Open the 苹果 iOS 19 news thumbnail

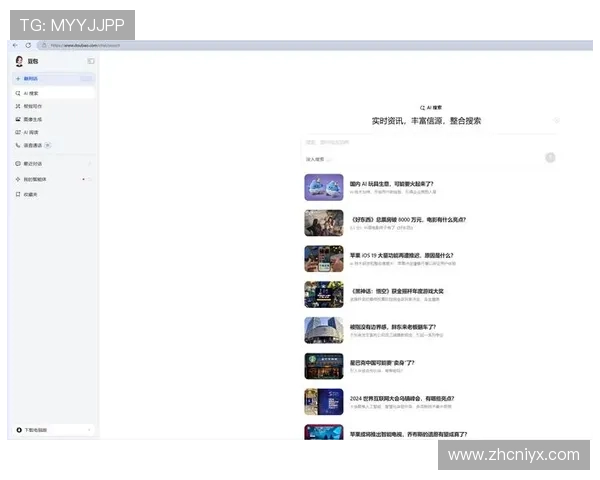click(x=324, y=259)
